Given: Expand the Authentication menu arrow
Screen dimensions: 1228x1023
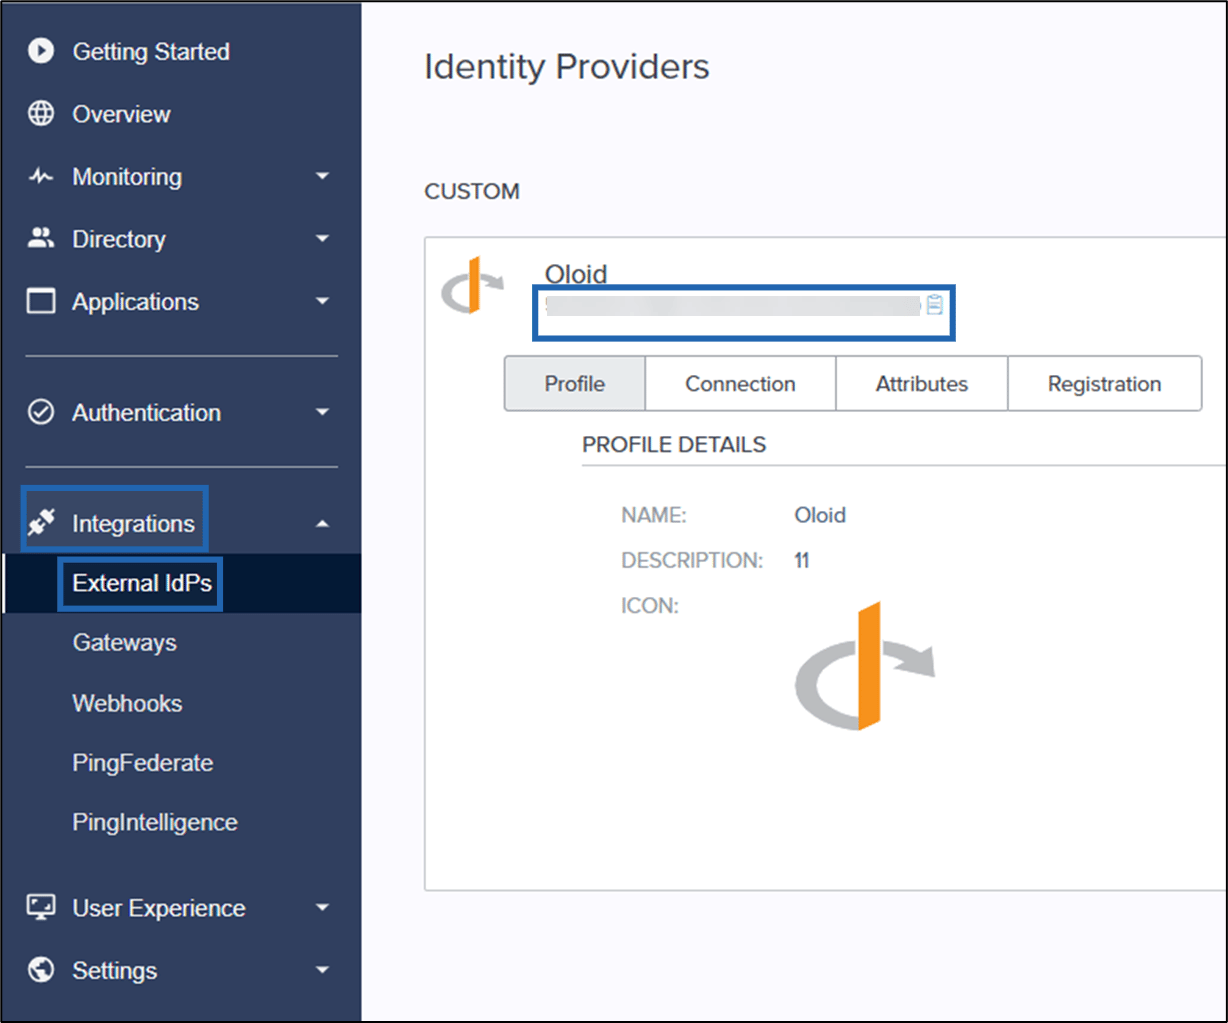Looking at the screenshot, I should [322, 412].
